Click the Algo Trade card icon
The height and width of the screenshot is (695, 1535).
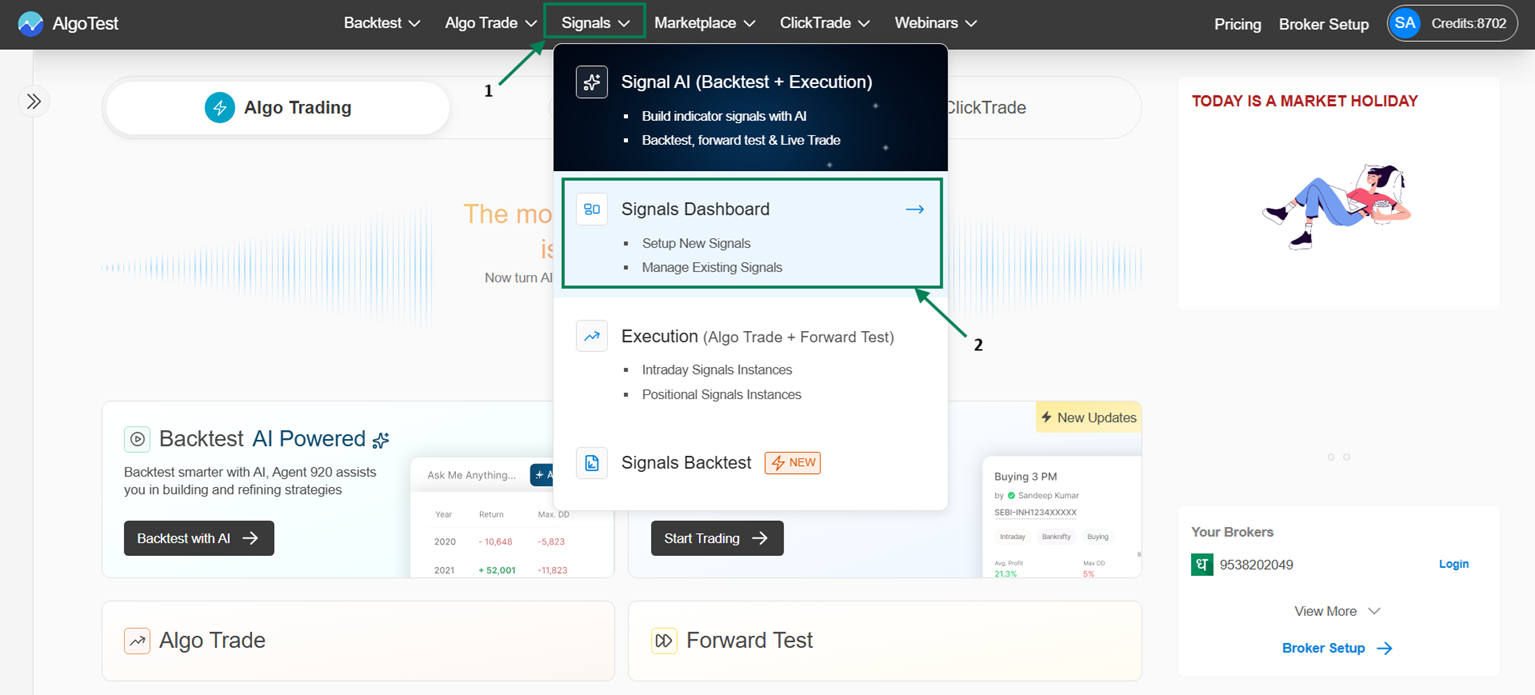137,640
